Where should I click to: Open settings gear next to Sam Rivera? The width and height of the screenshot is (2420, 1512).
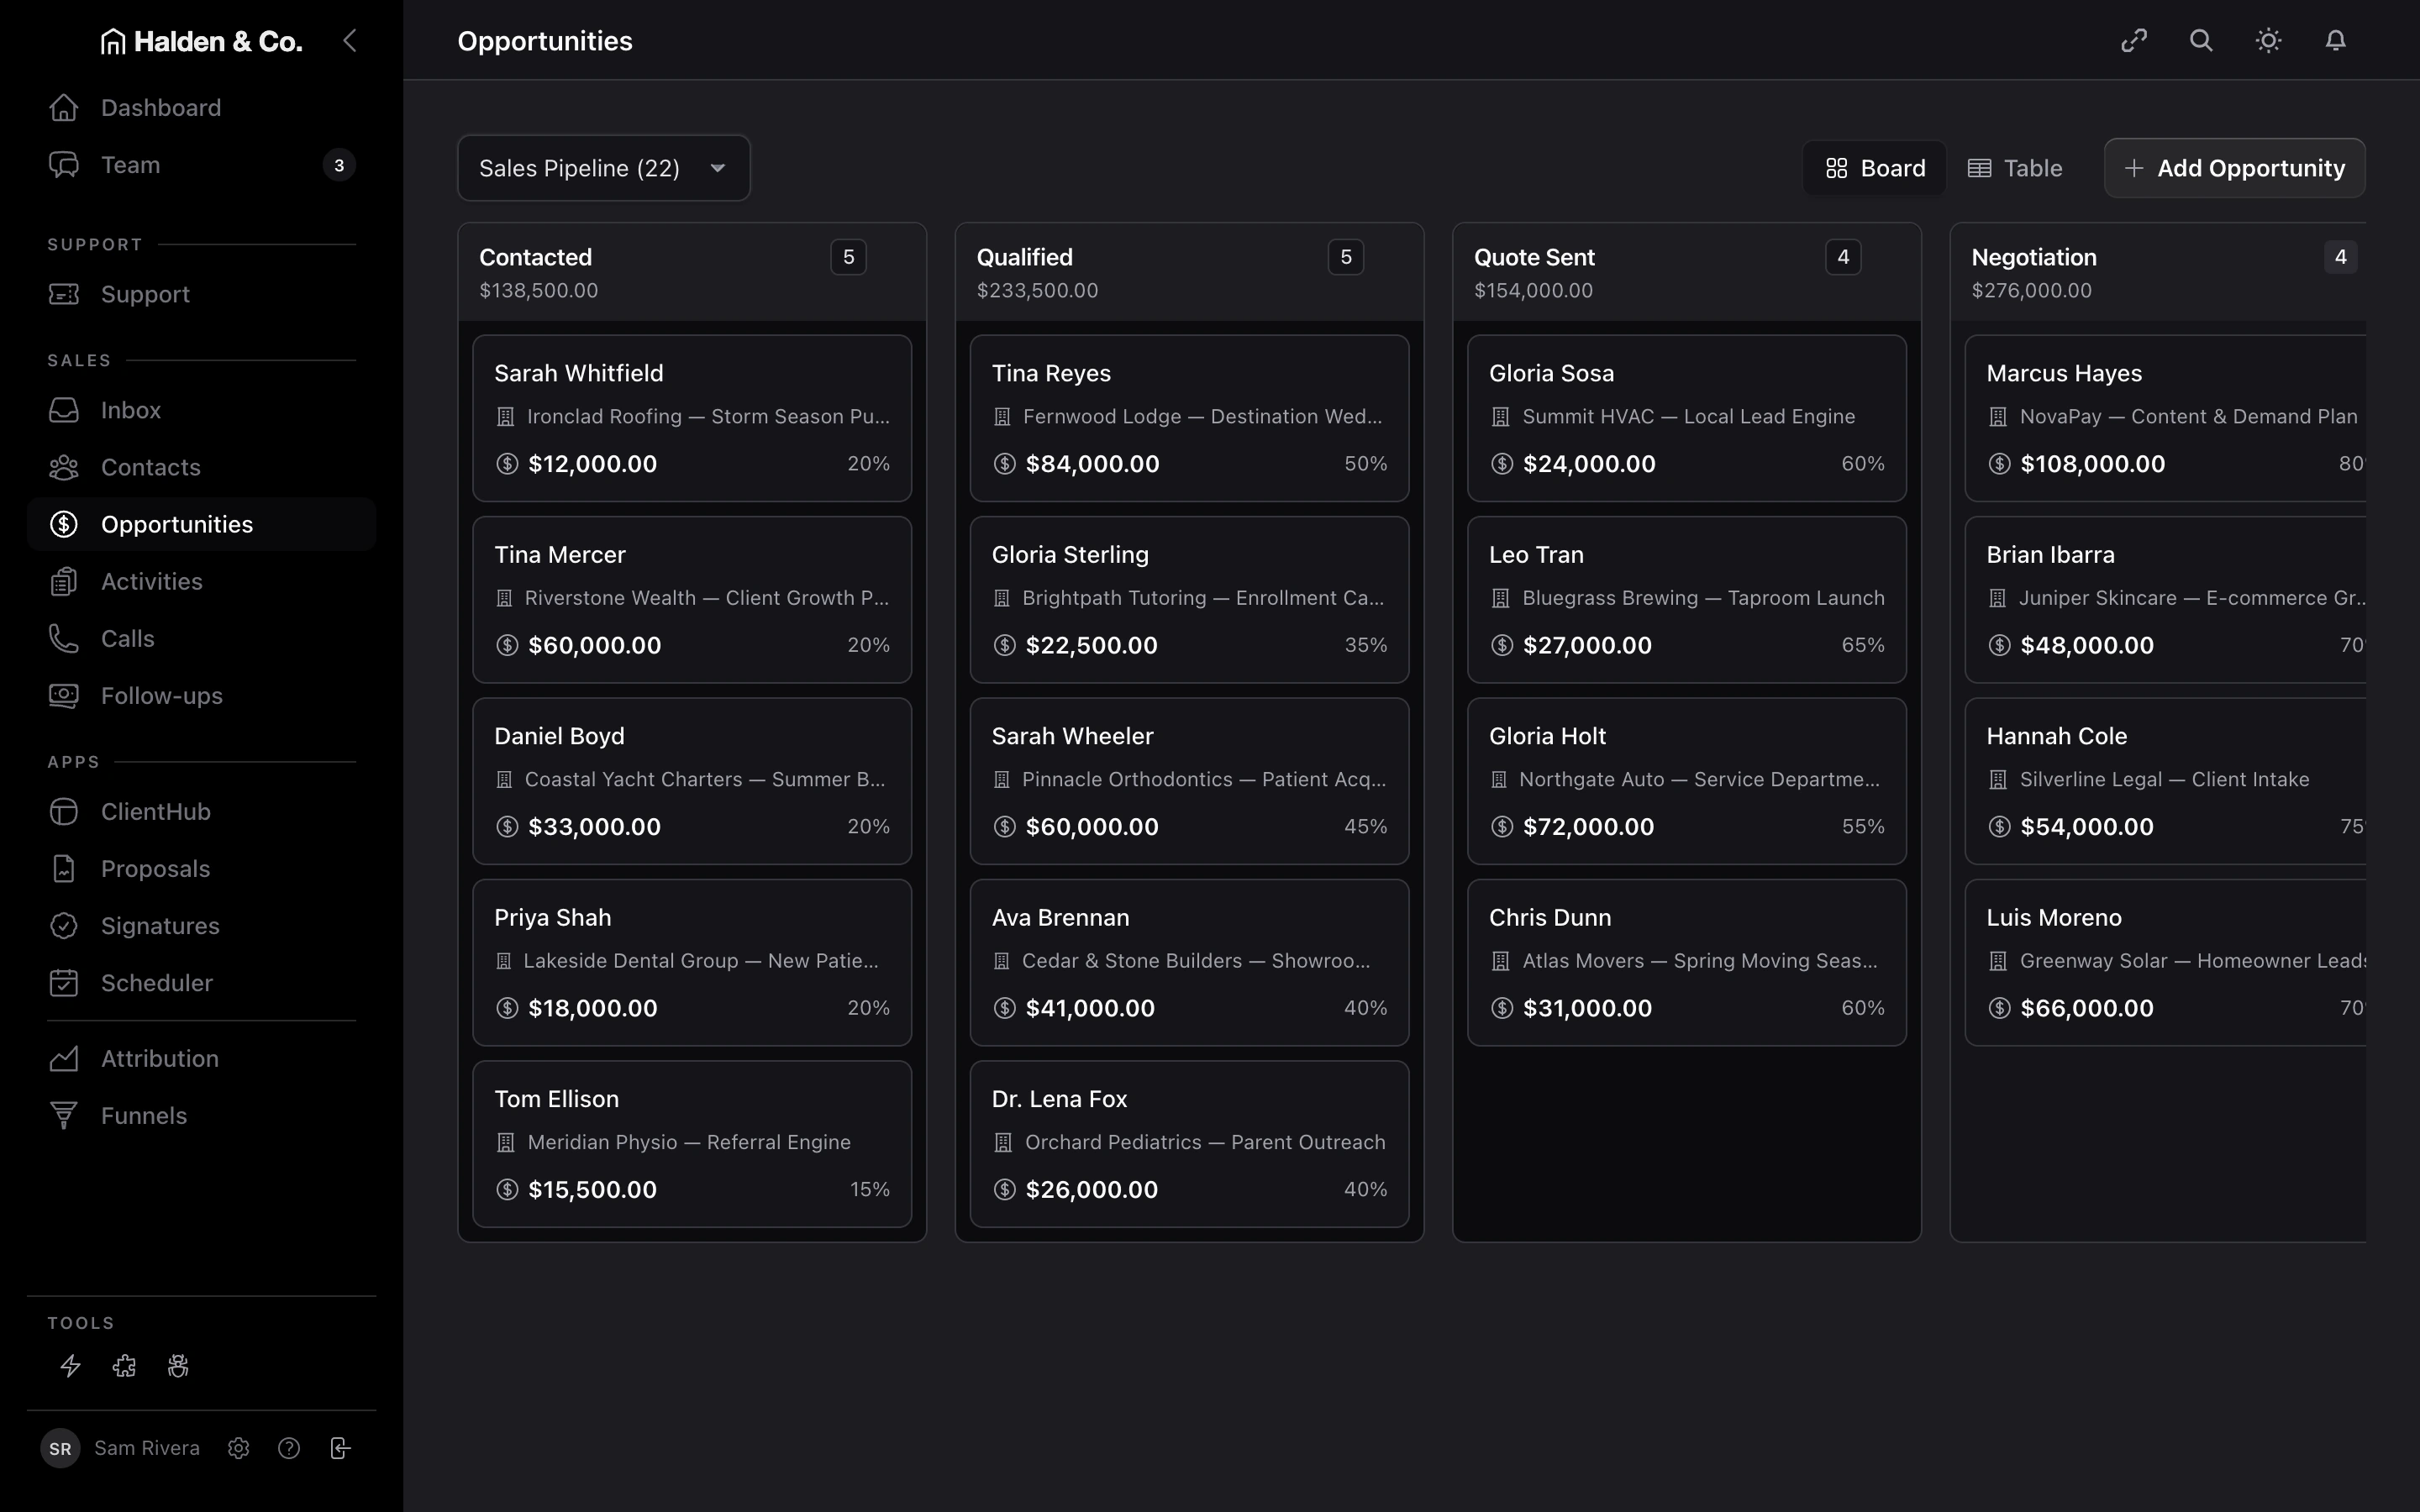tap(238, 1448)
